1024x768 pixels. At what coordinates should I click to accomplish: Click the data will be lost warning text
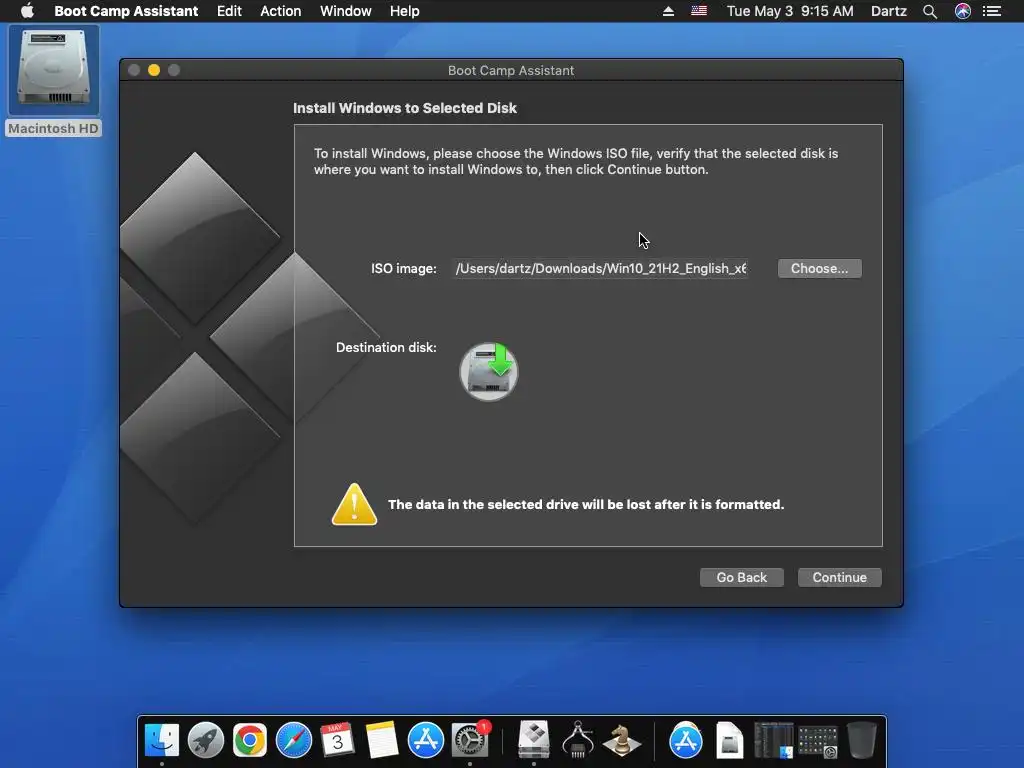586,504
